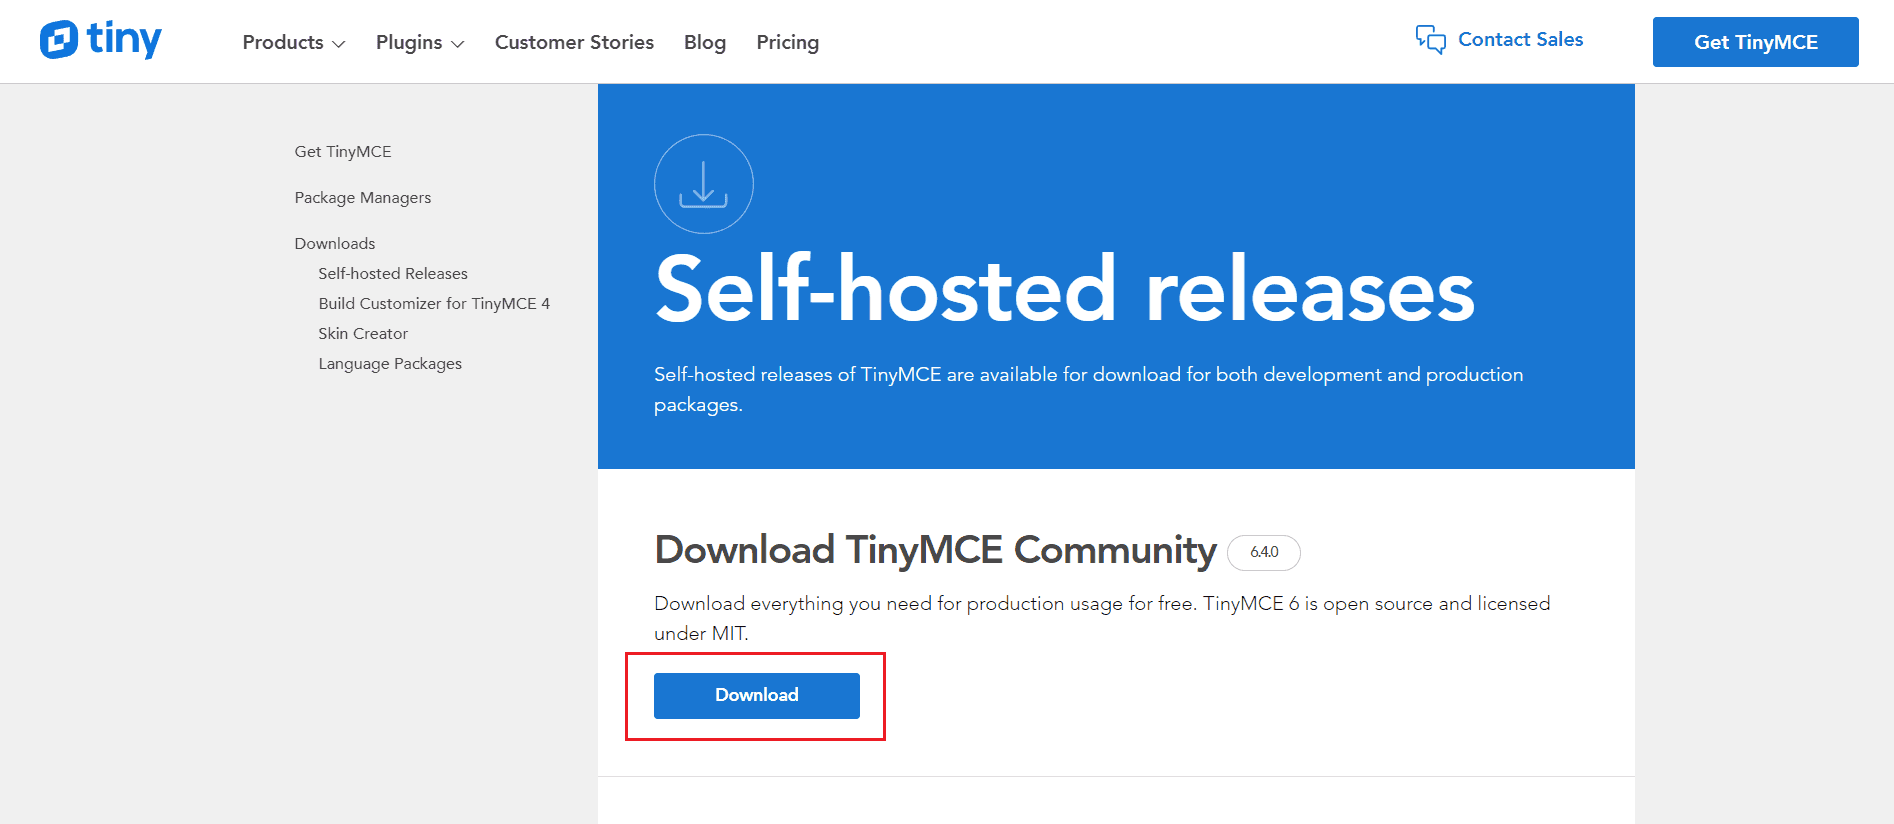Open Self-hosted Releases sidebar link
The height and width of the screenshot is (824, 1894).
(393, 274)
